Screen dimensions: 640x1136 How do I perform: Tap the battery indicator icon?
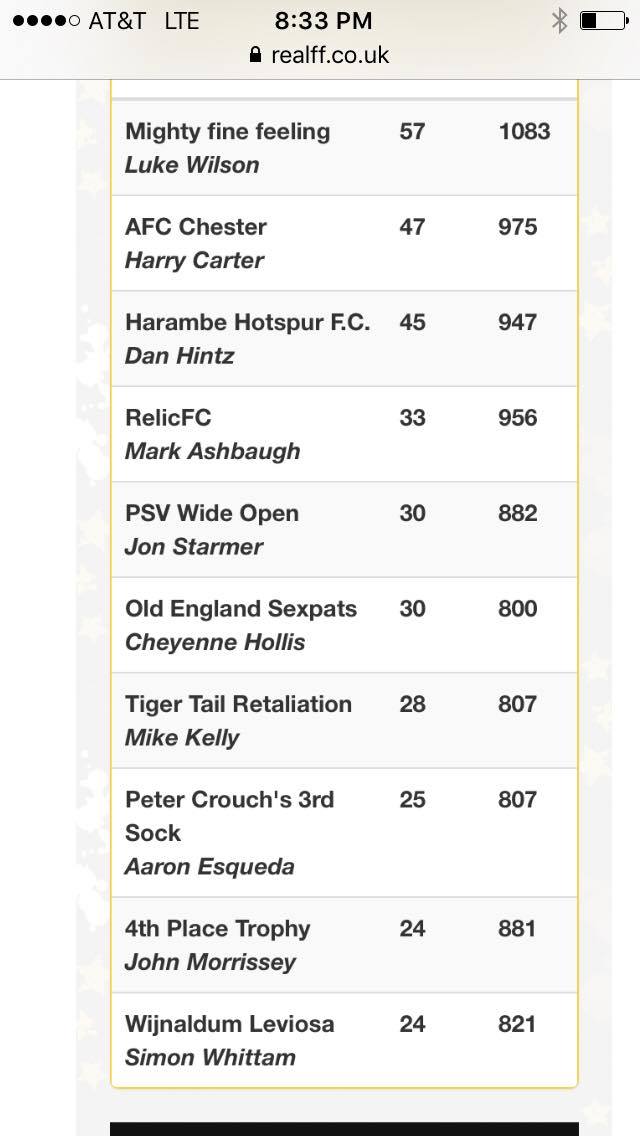pyautogui.click(x=604, y=21)
